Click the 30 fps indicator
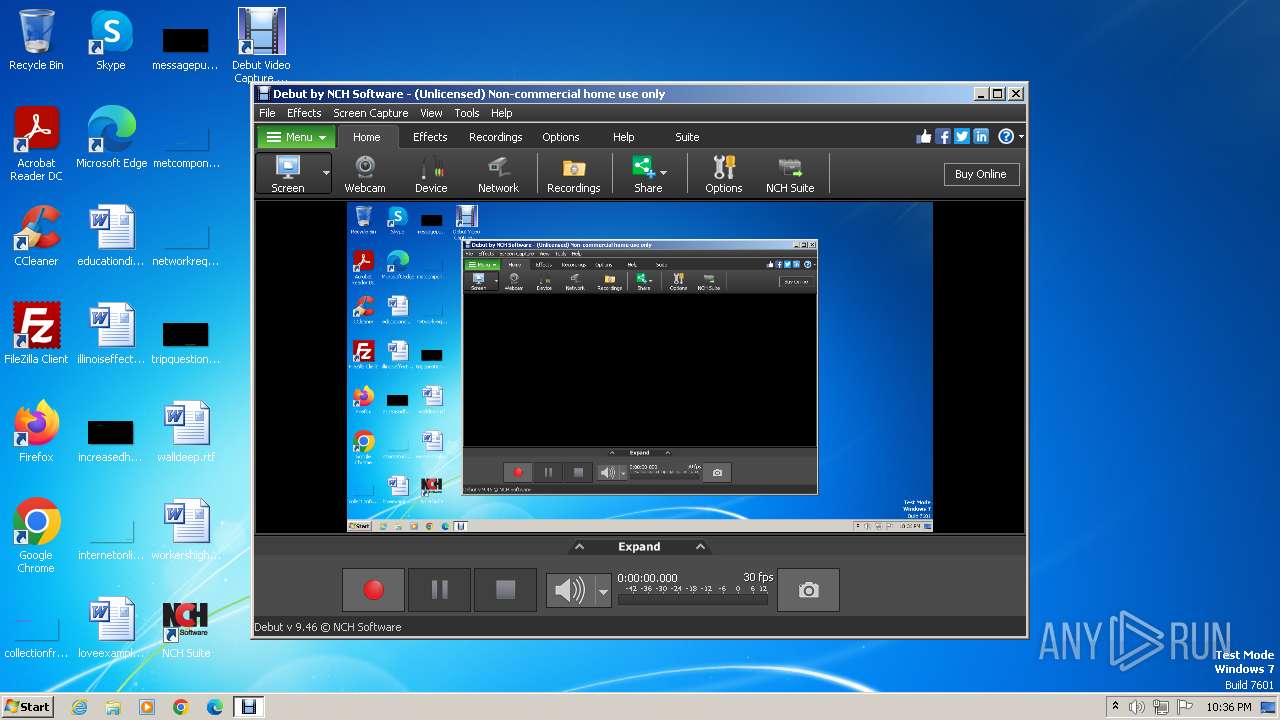Viewport: 1280px width, 720px height. pyautogui.click(x=758, y=577)
